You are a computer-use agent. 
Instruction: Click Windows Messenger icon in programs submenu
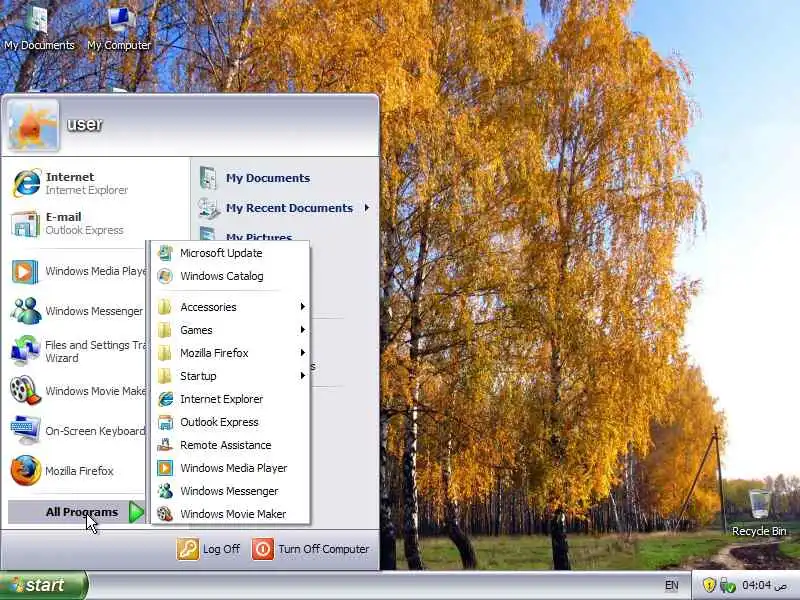[165, 491]
